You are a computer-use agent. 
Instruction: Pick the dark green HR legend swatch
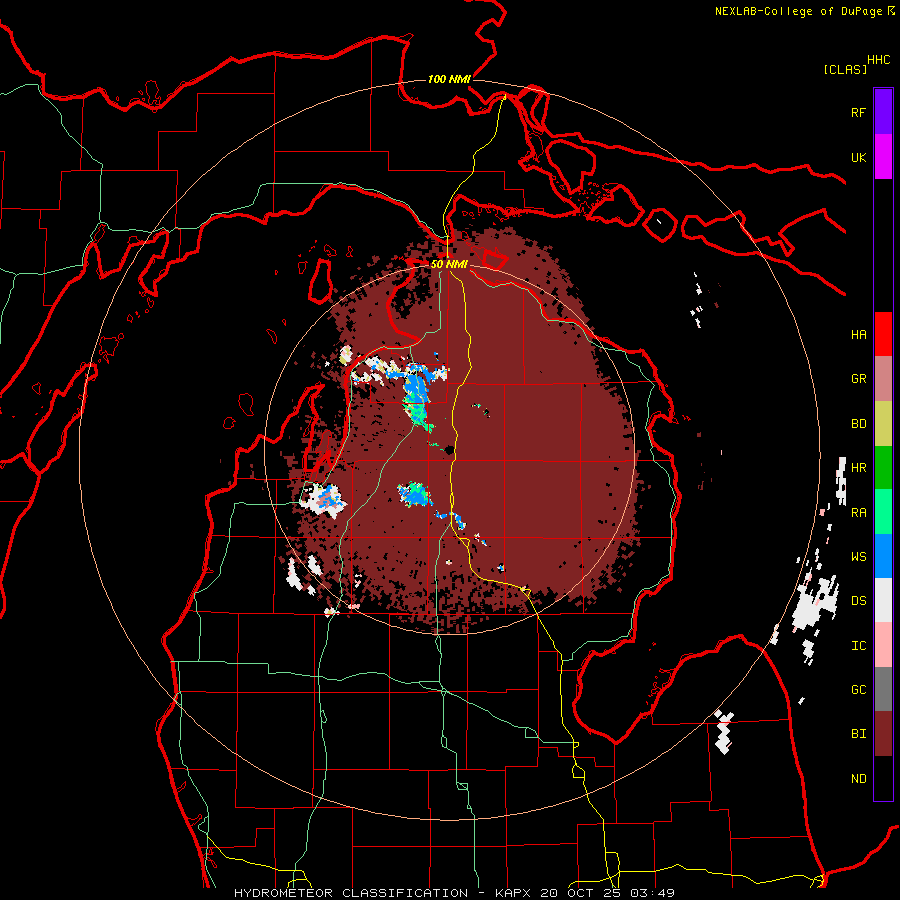[883, 468]
